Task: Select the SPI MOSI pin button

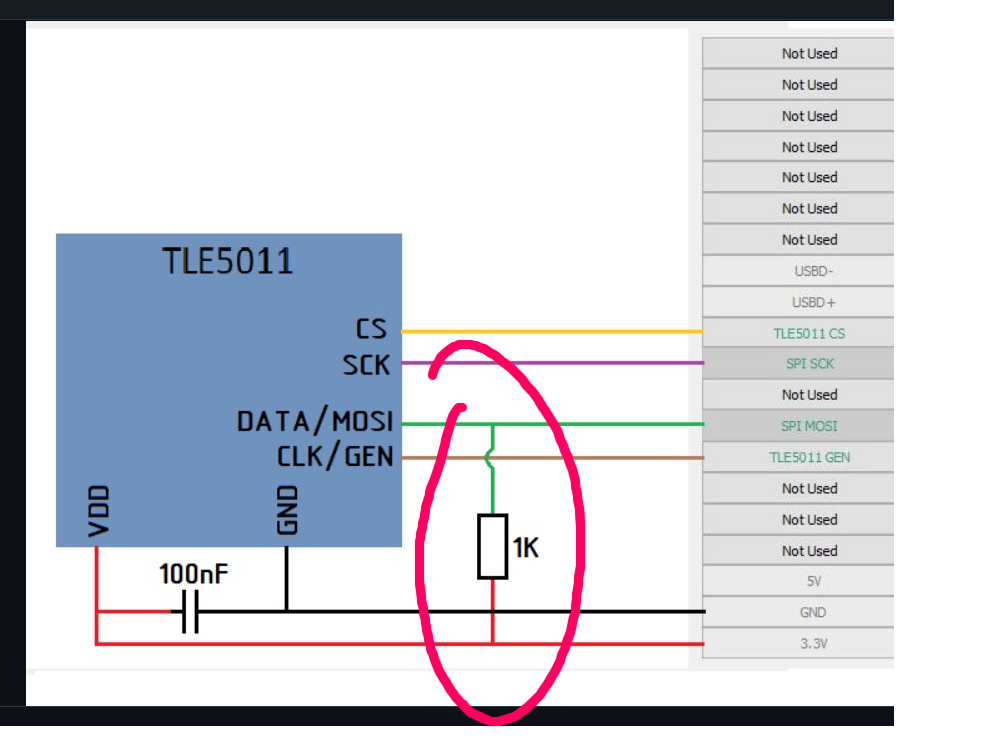Action: (x=798, y=426)
